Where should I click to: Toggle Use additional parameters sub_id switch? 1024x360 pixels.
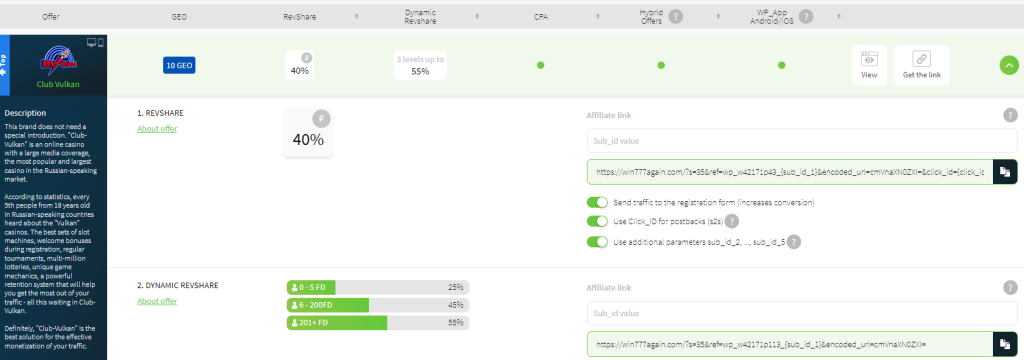[x=598, y=242]
